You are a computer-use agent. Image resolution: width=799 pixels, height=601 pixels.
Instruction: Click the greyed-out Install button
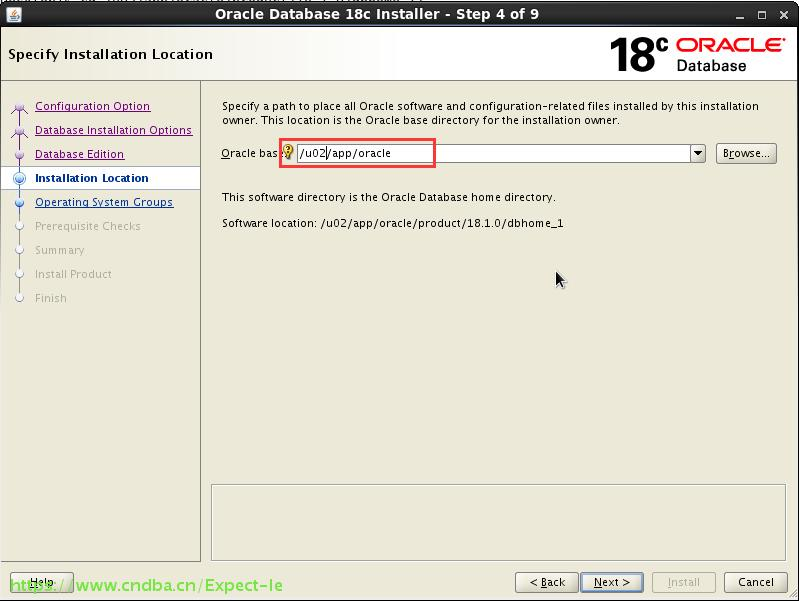[x=683, y=582]
